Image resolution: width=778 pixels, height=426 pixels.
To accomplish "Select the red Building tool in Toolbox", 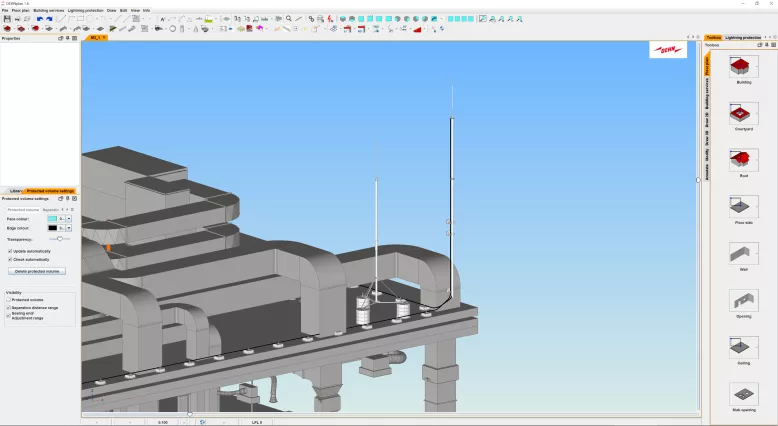I will pos(743,66).
